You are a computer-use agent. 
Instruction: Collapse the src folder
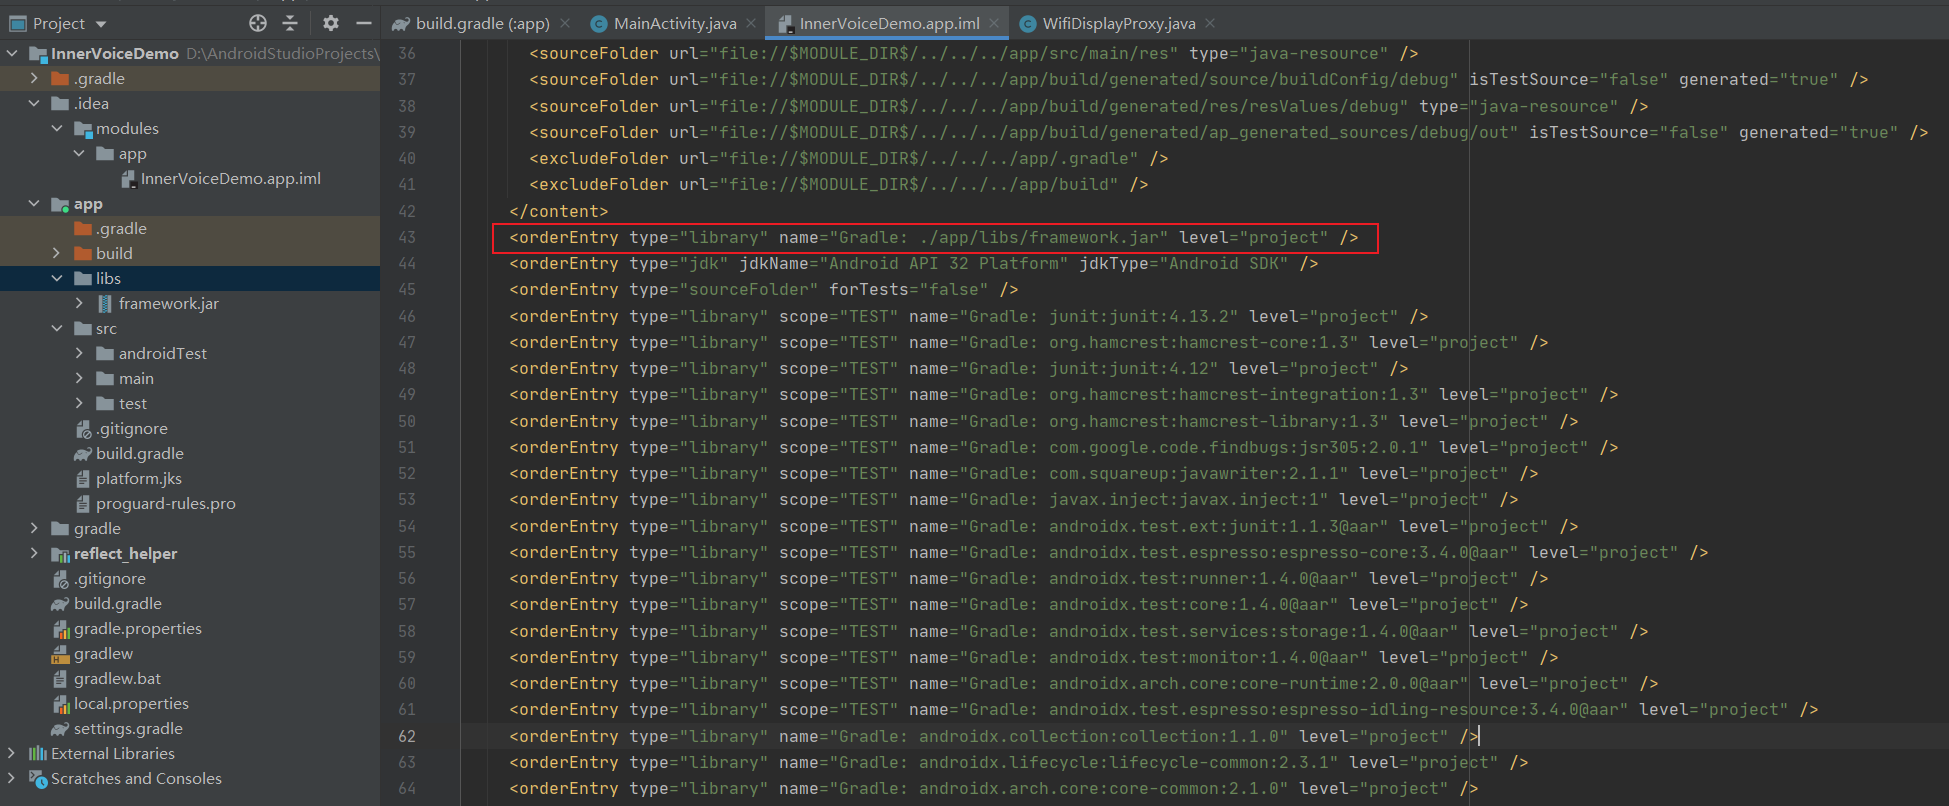pyautogui.click(x=57, y=328)
